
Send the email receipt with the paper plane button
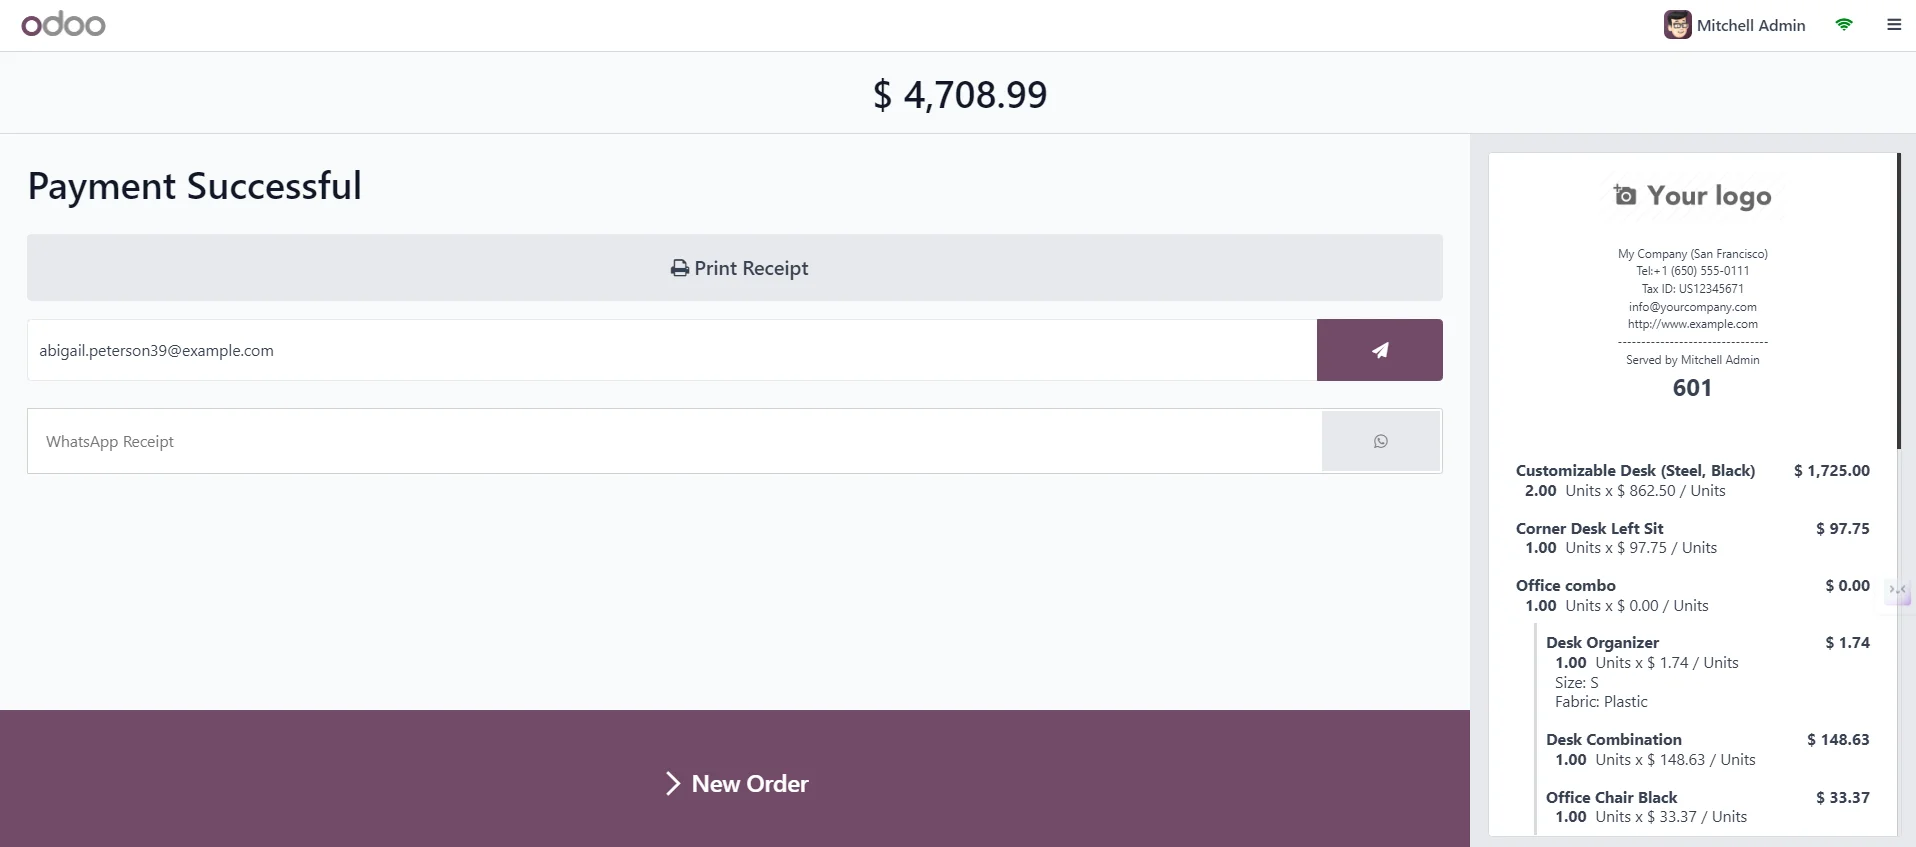[x=1379, y=350]
